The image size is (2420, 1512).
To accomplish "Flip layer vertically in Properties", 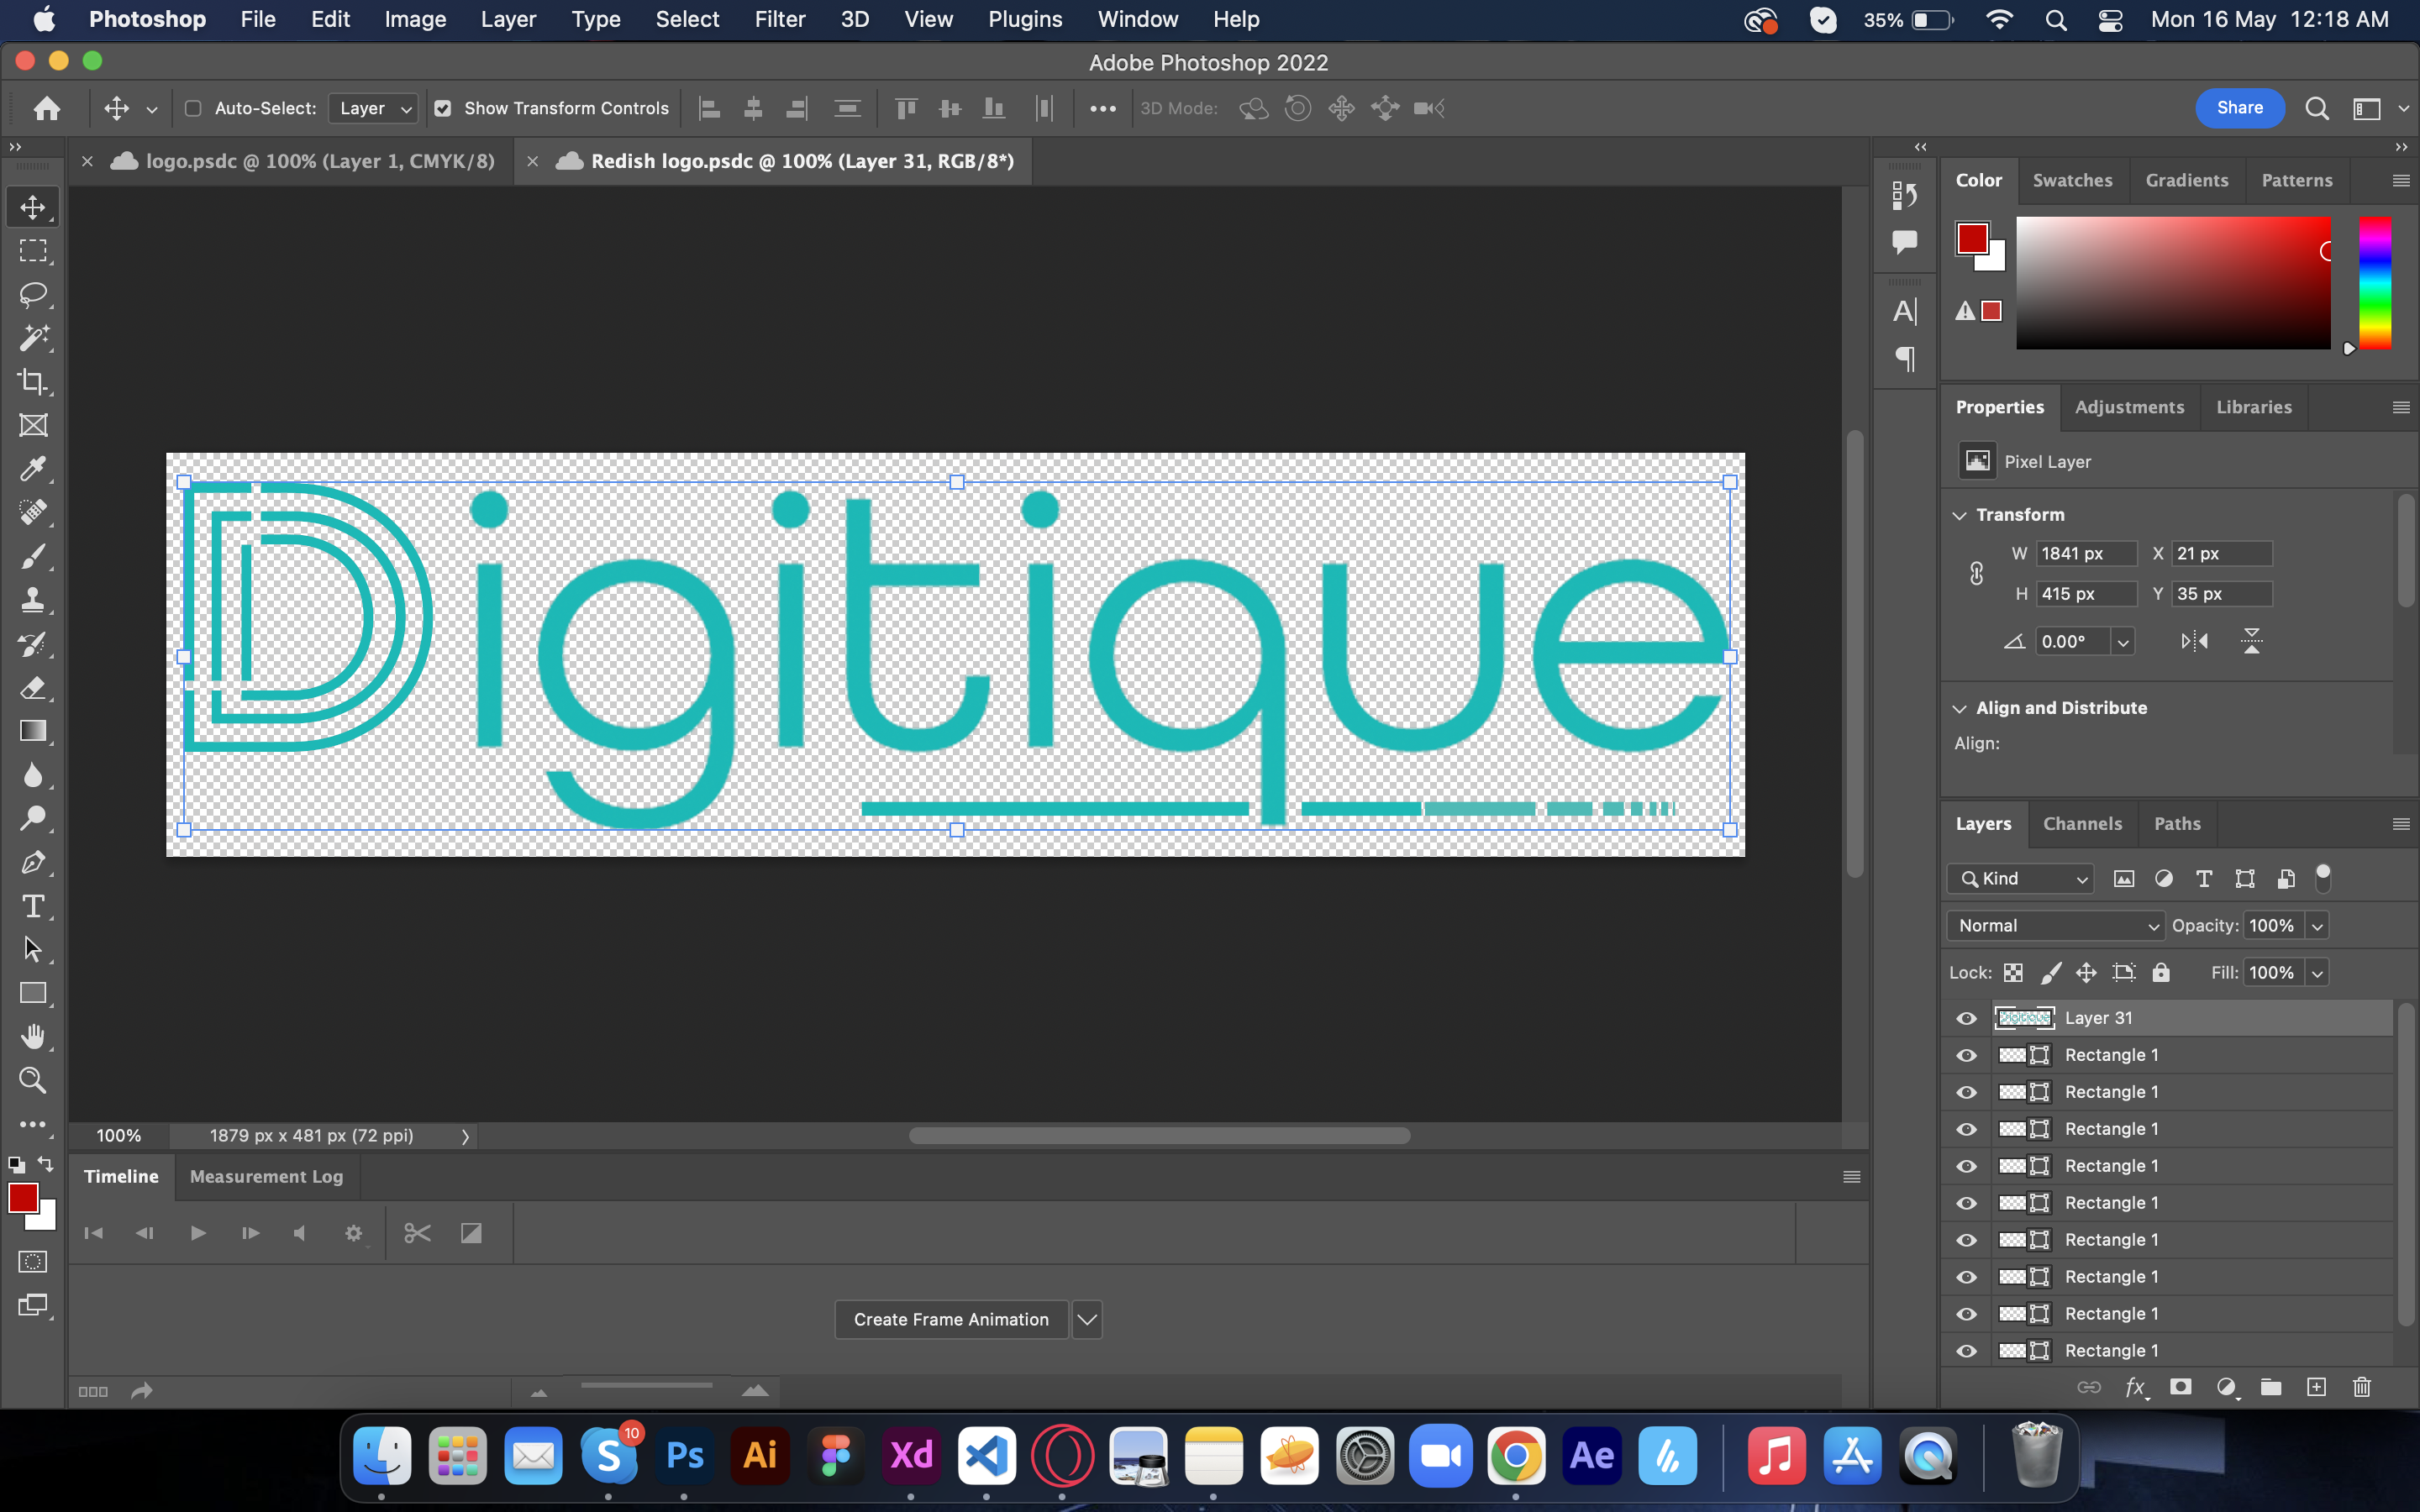I will click(x=2251, y=641).
